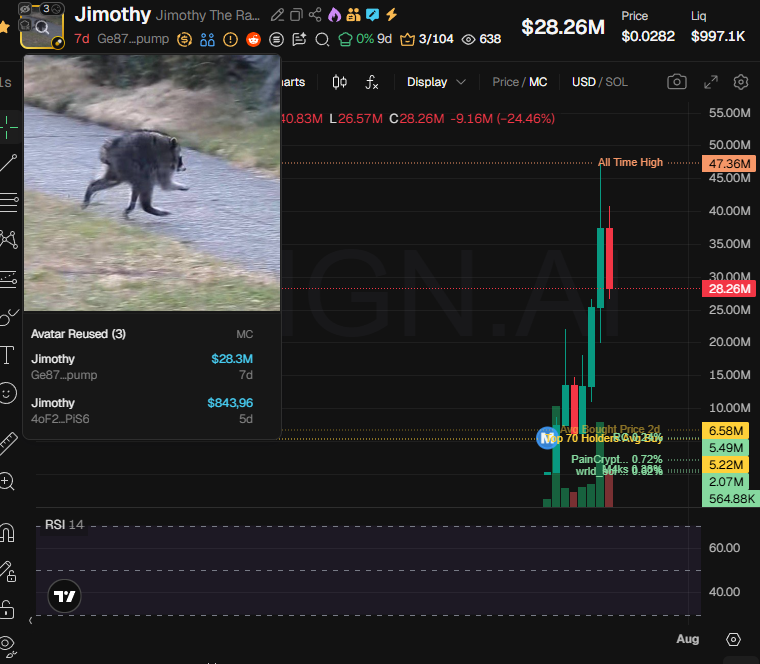
Task: Click the circled list lines icon
Action: coord(276,39)
